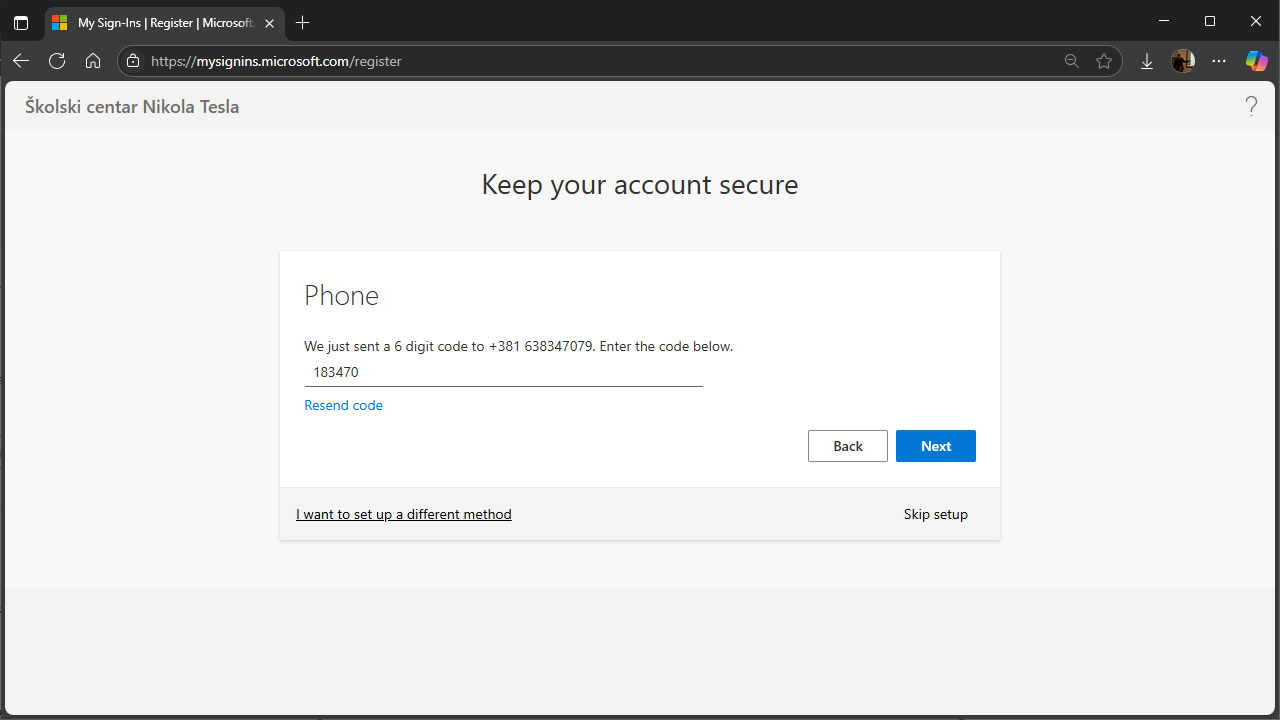Open the browser profile avatar

click(1183, 61)
